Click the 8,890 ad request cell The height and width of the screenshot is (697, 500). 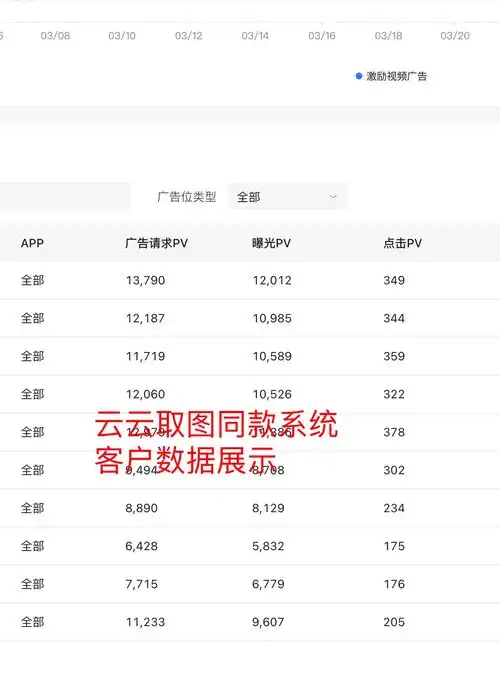(x=141, y=508)
